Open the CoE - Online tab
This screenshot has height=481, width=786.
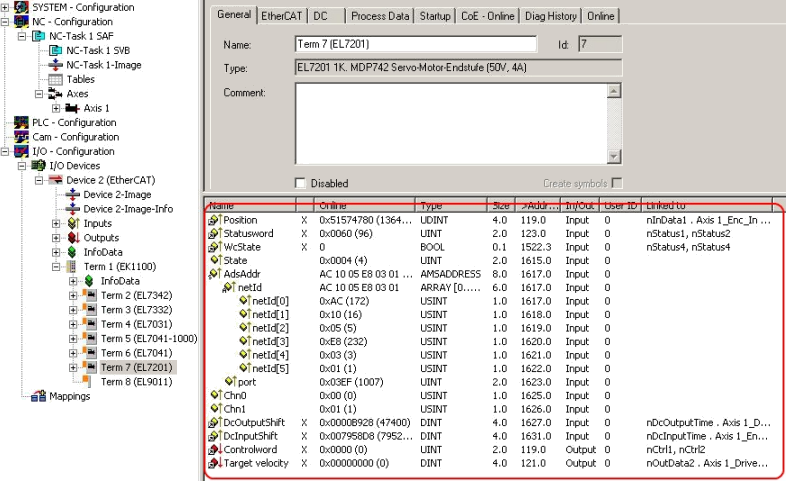[x=487, y=16]
